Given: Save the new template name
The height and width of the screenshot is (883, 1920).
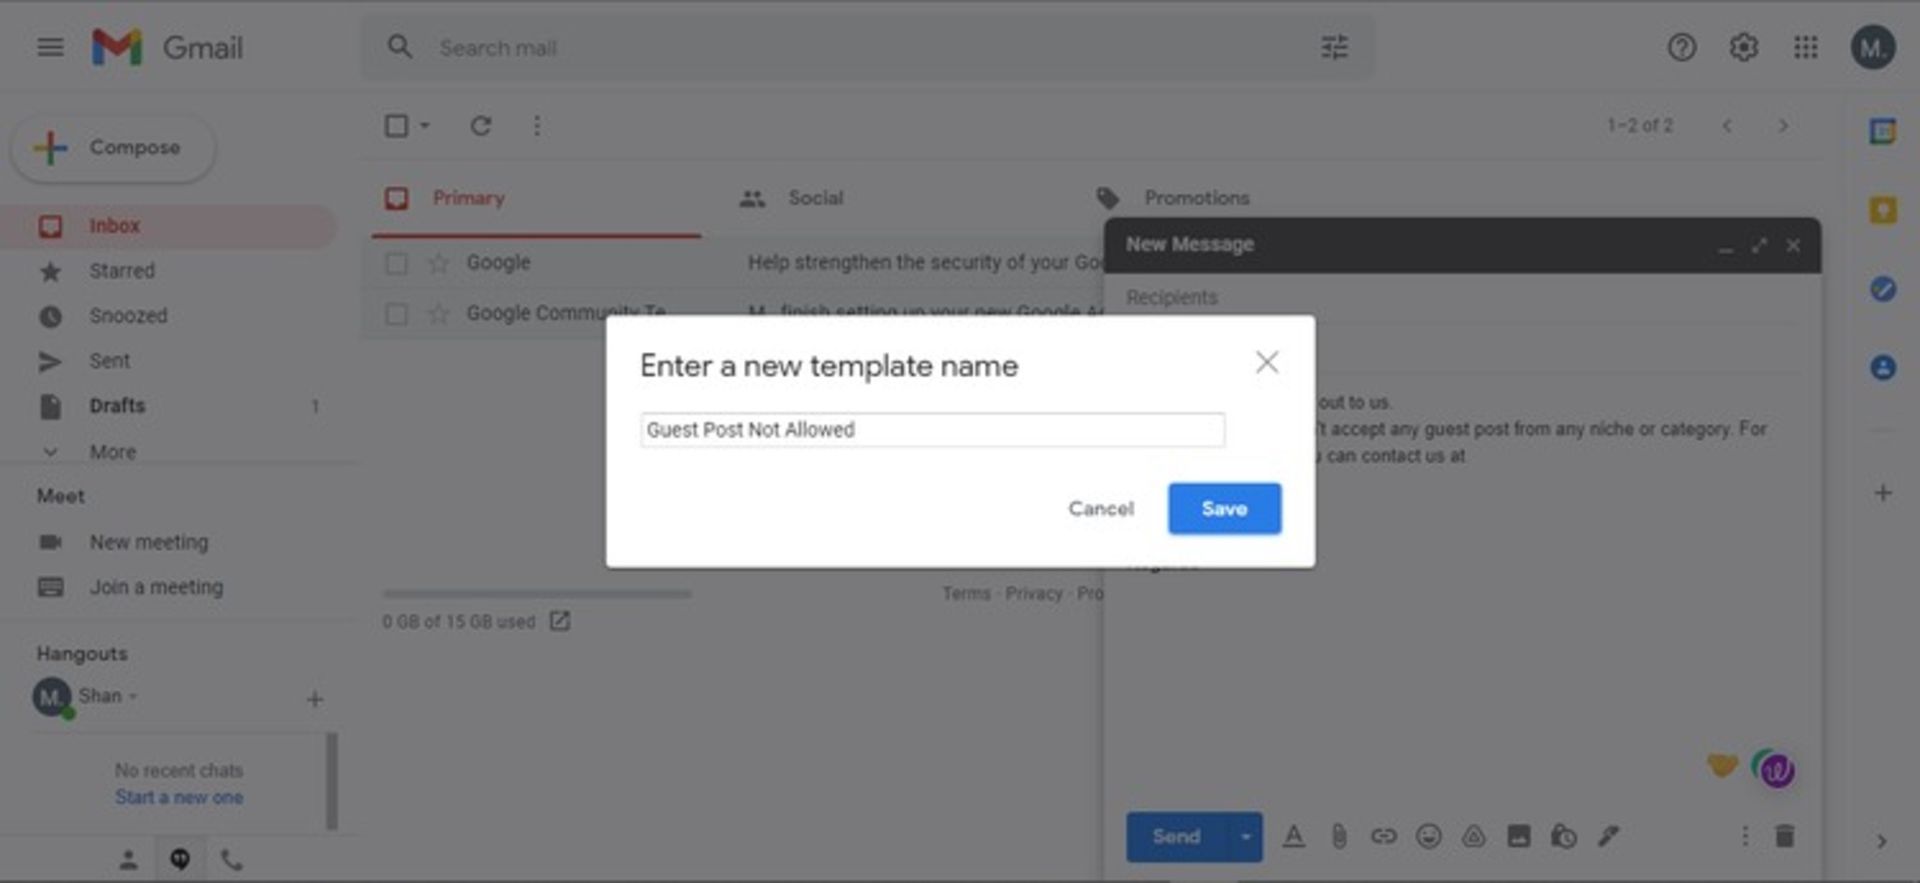Looking at the screenshot, I should (1223, 508).
